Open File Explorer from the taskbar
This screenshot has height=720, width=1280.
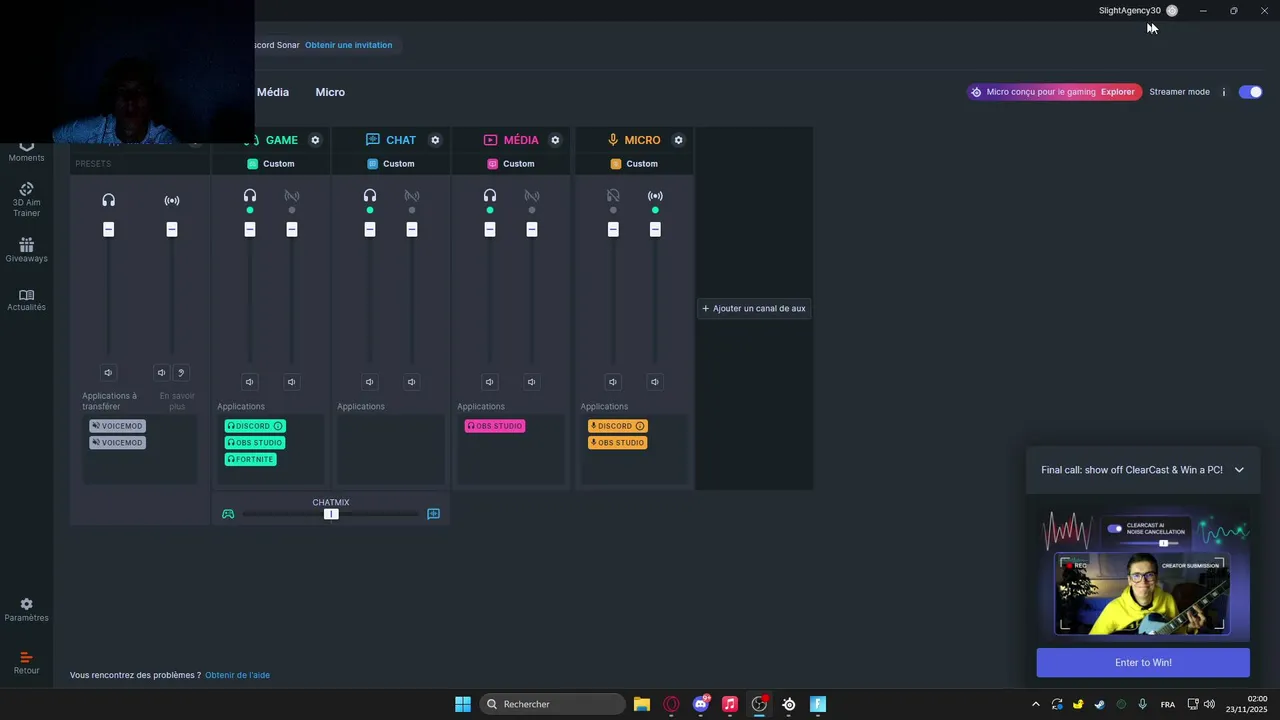click(x=642, y=704)
